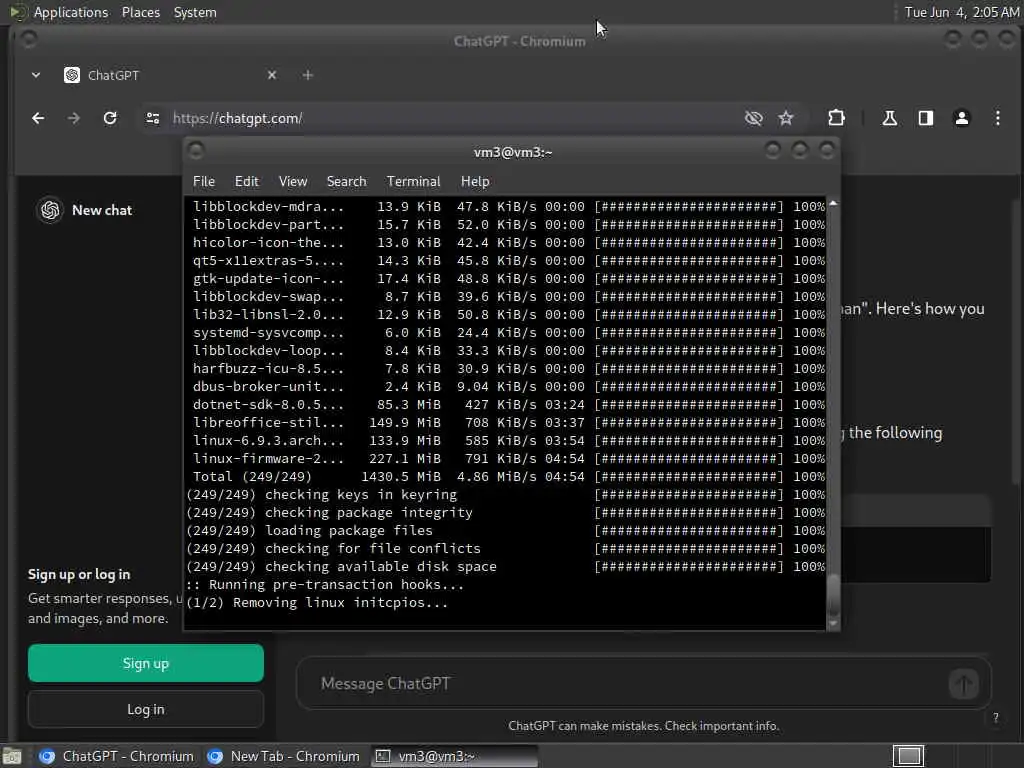Open Chromium three-dot menu

[x=997, y=118]
